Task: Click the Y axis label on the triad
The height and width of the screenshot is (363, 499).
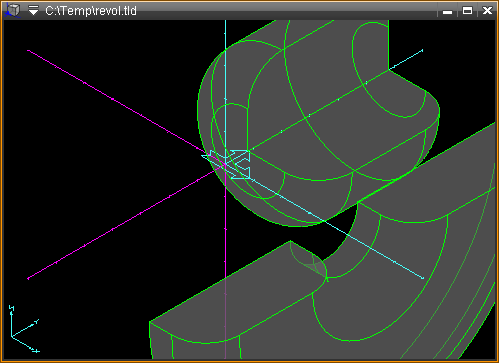Action: pos(37,321)
